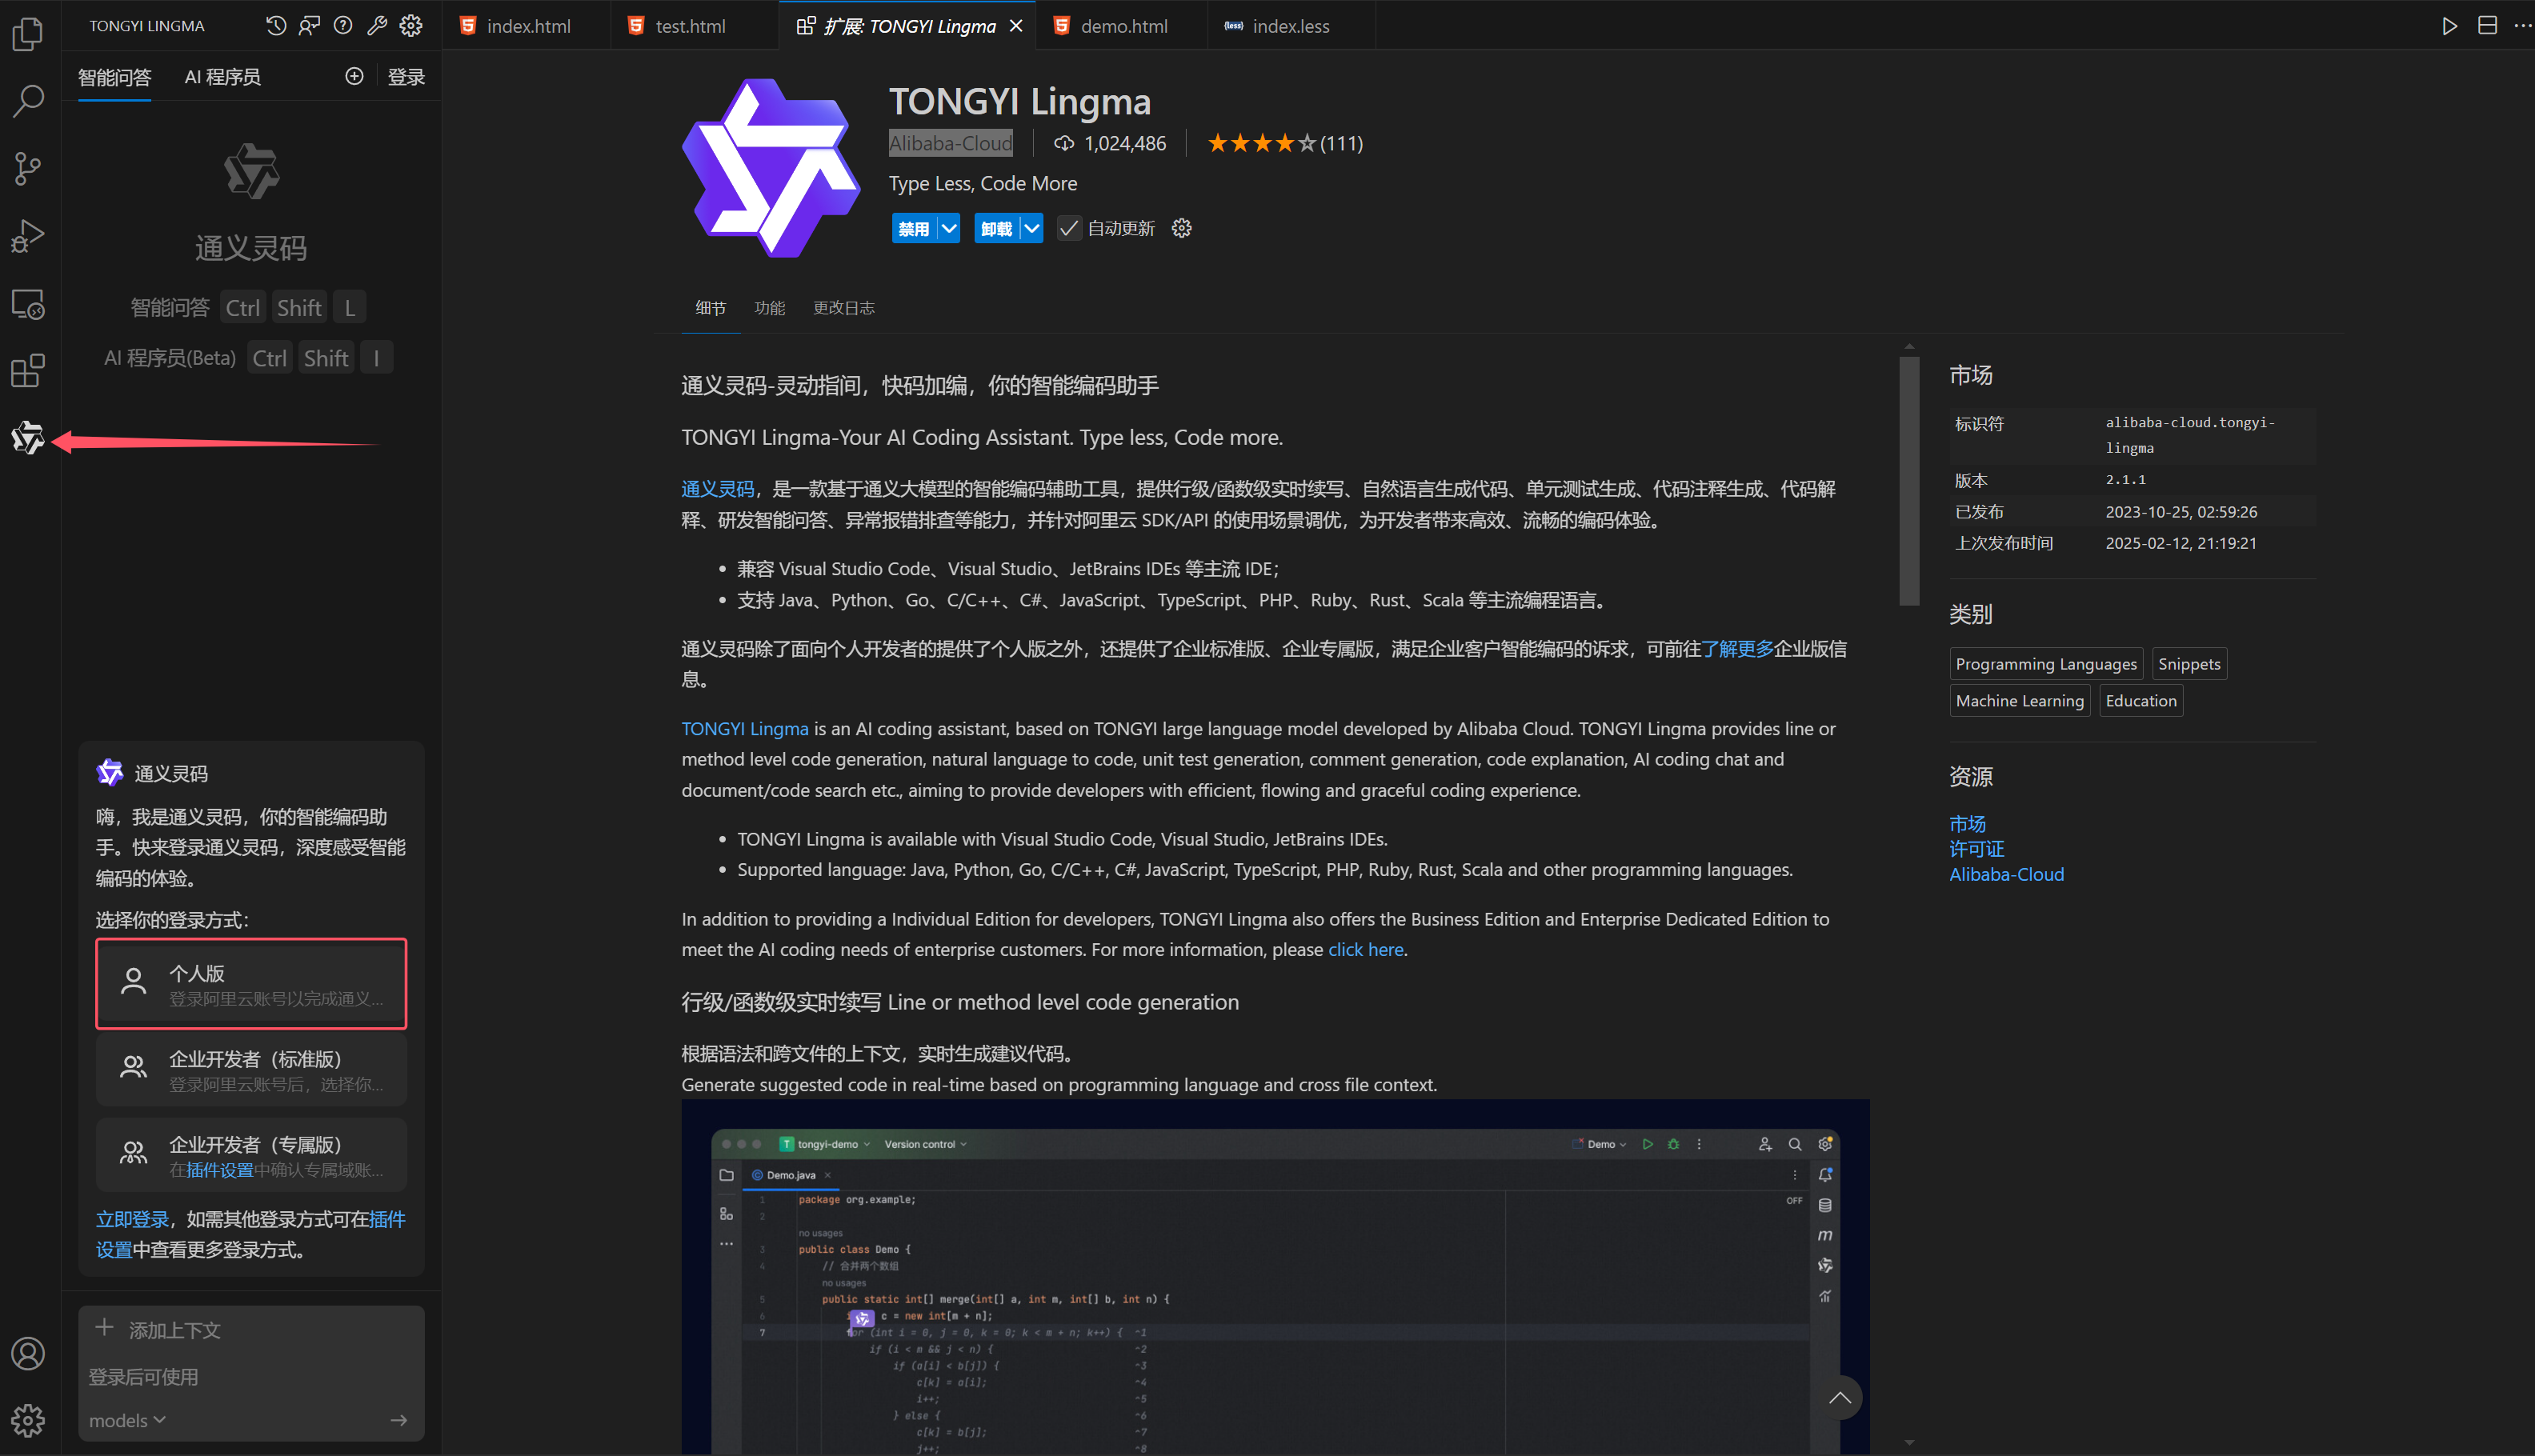Open more actions ellipsis in editor title

point(2522,26)
